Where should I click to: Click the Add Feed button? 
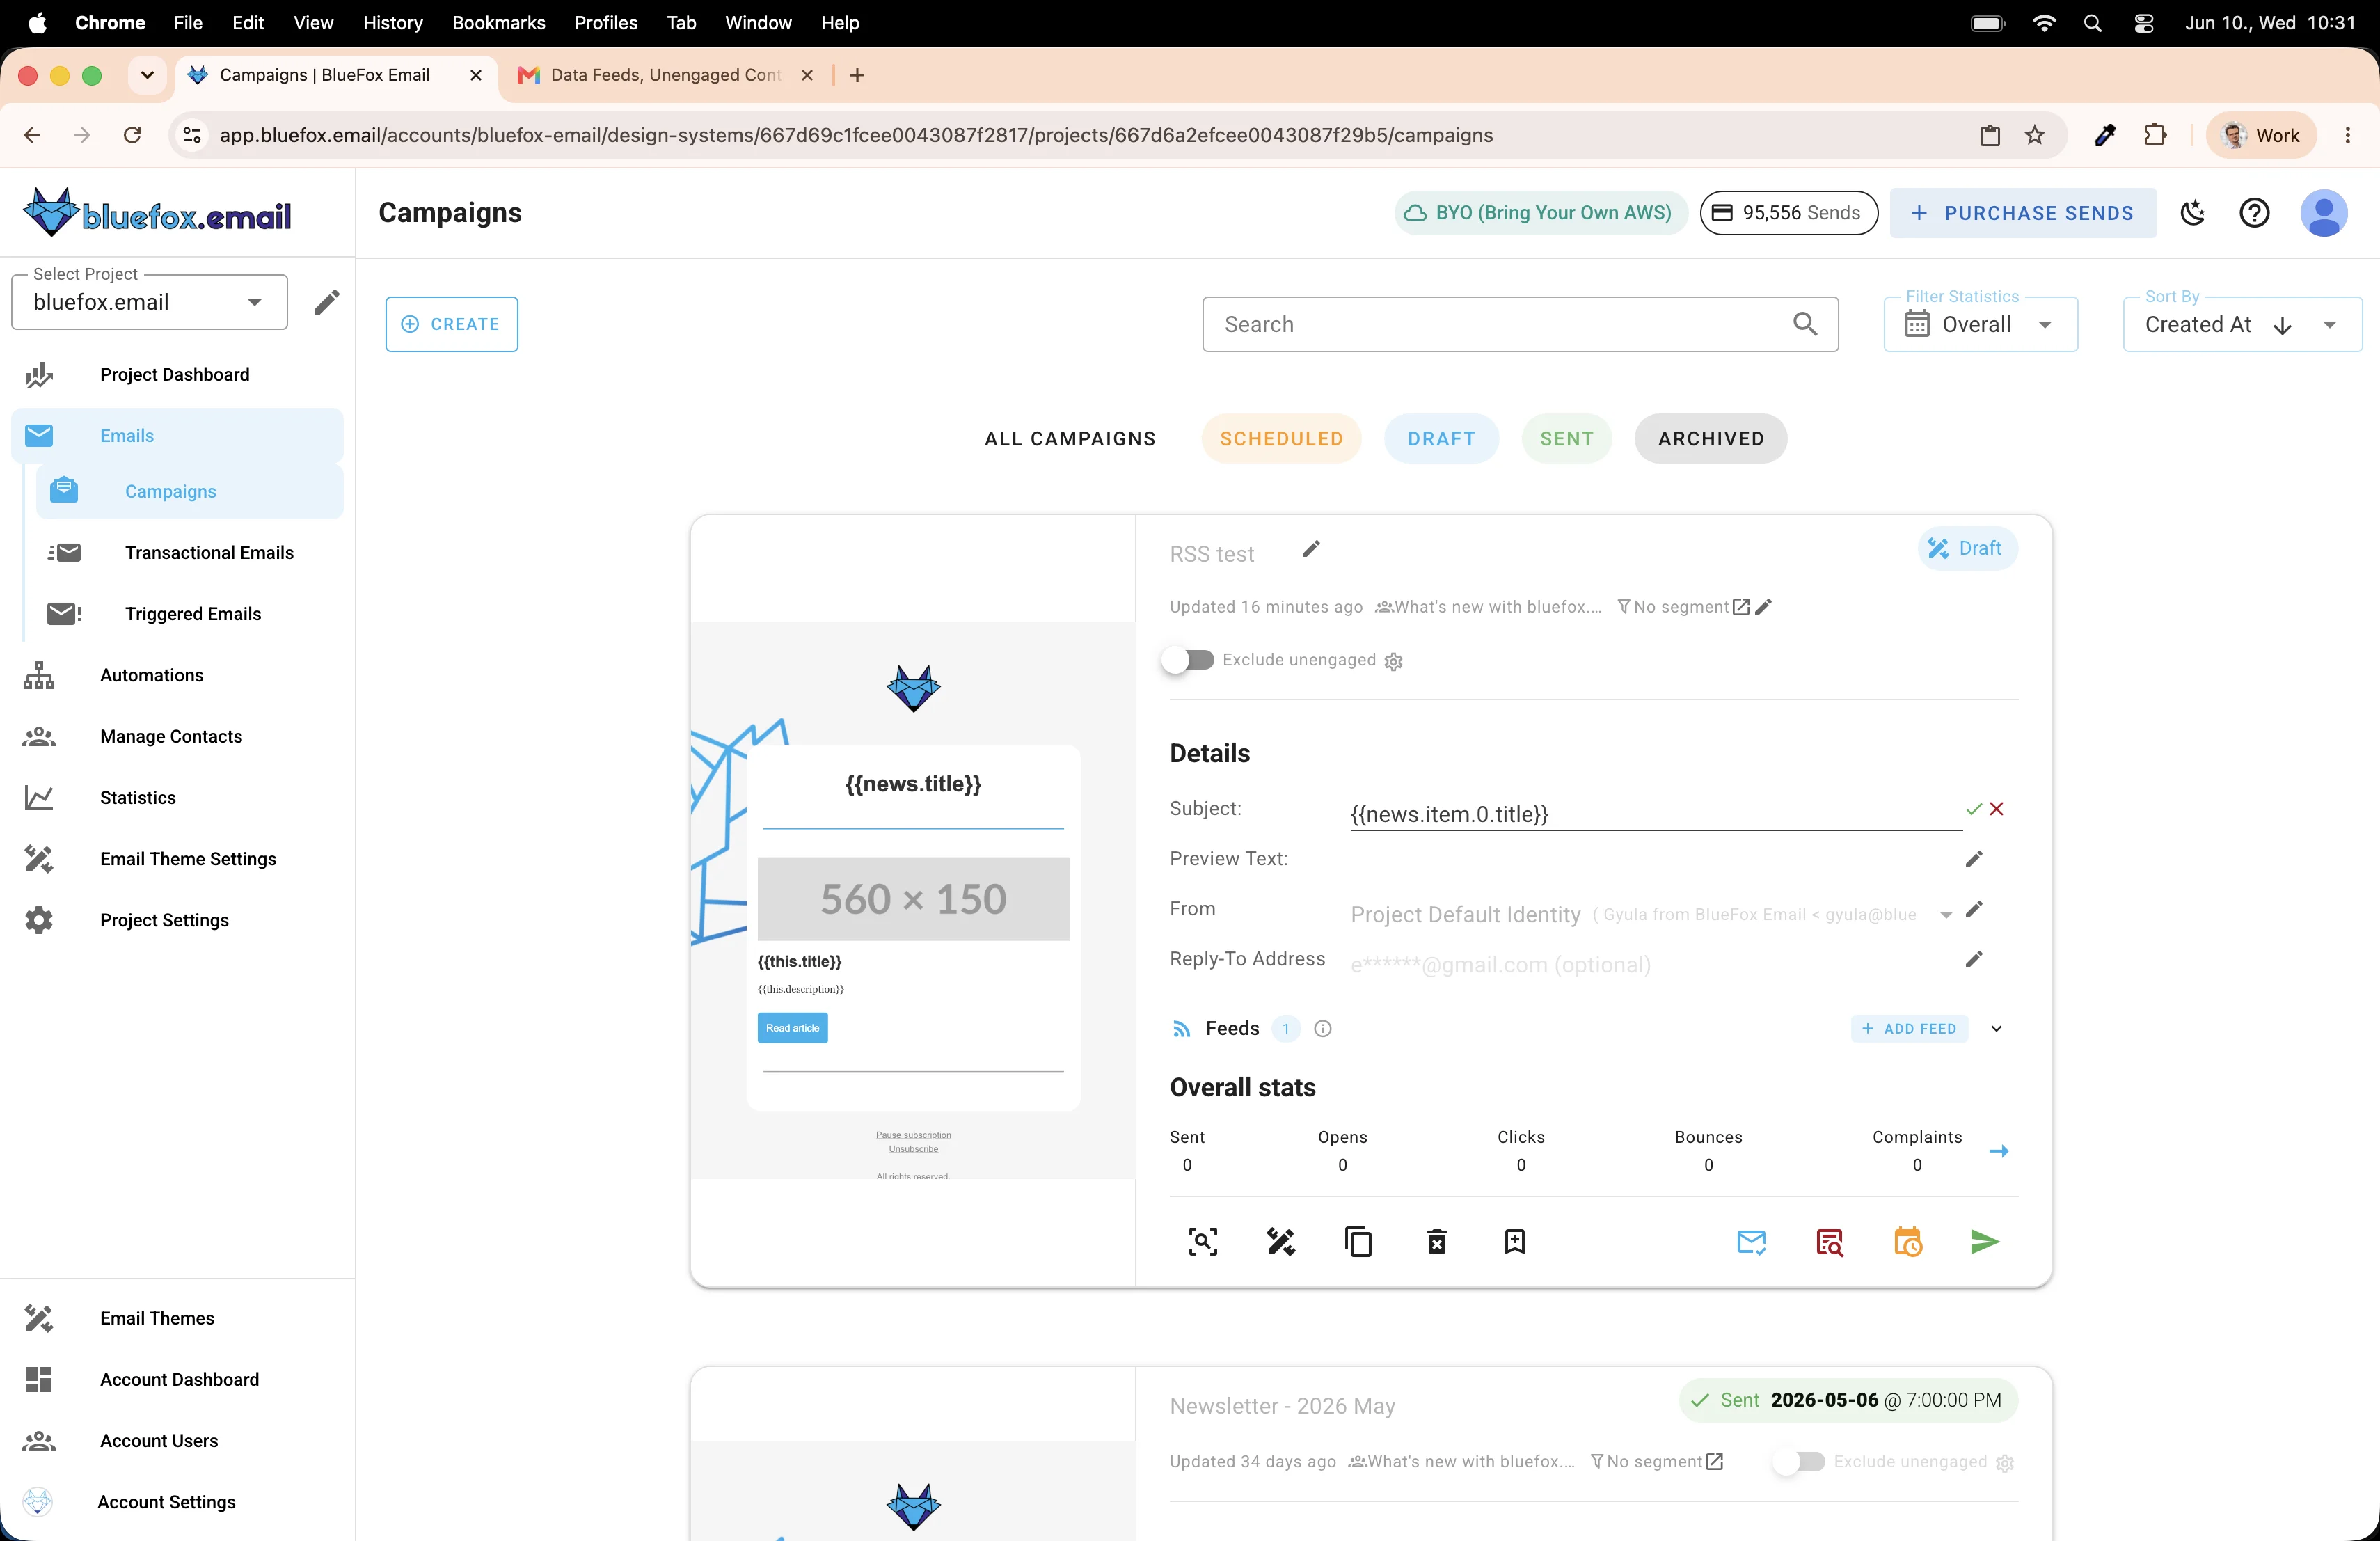click(x=1909, y=1029)
